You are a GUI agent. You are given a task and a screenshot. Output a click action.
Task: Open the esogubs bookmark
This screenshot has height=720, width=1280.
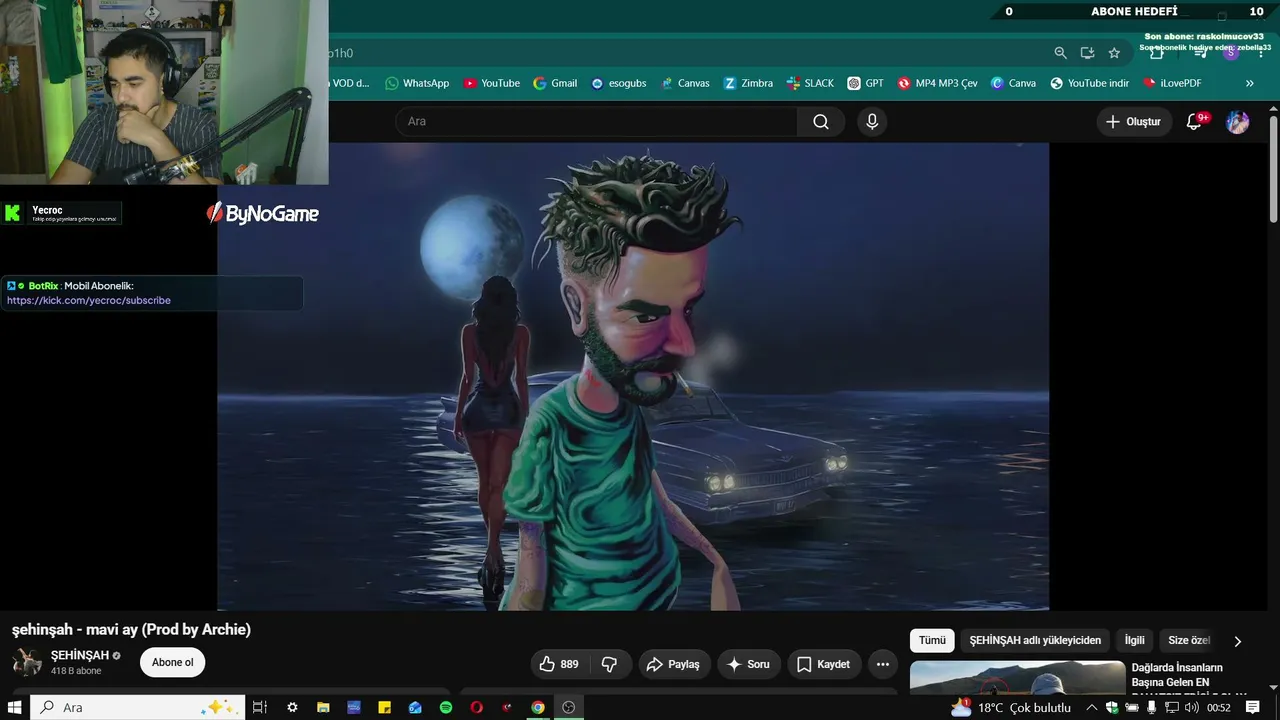click(x=618, y=83)
